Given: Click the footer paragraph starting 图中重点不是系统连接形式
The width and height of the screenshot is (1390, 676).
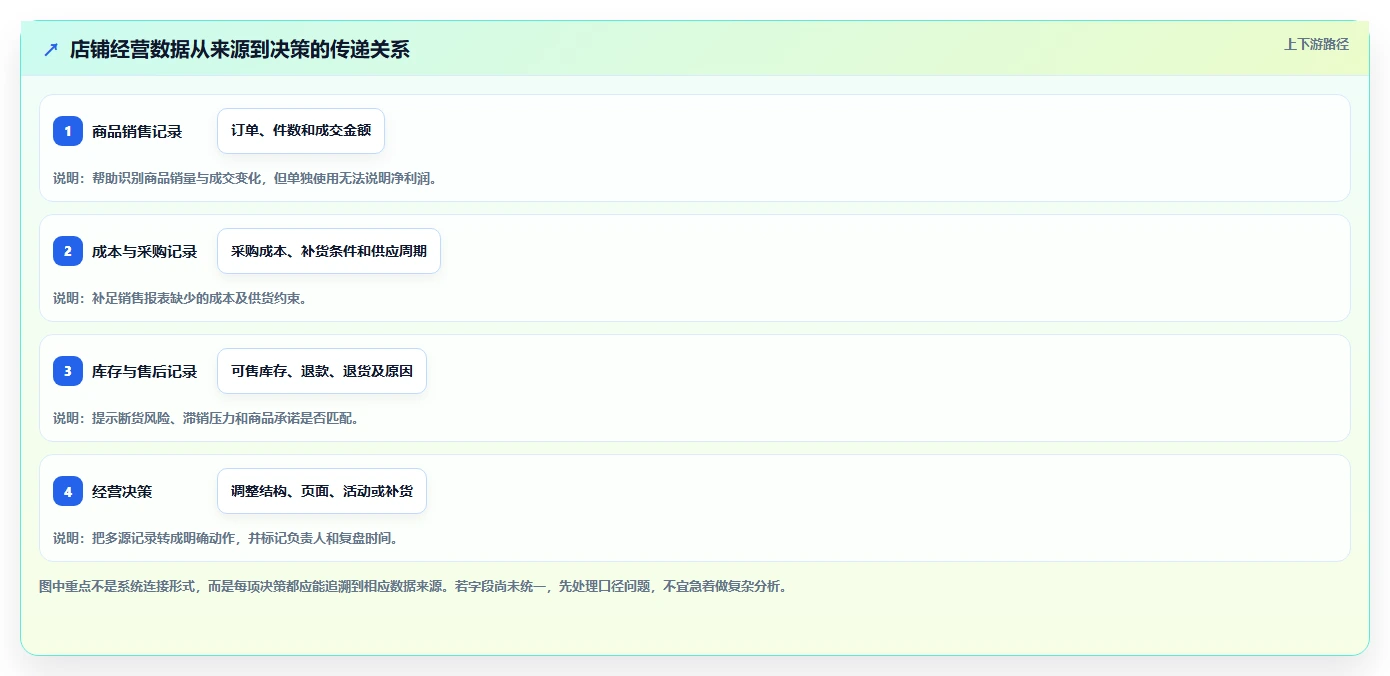Looking at the screenshot, I should pyautogui.click(x=413, y=587).
